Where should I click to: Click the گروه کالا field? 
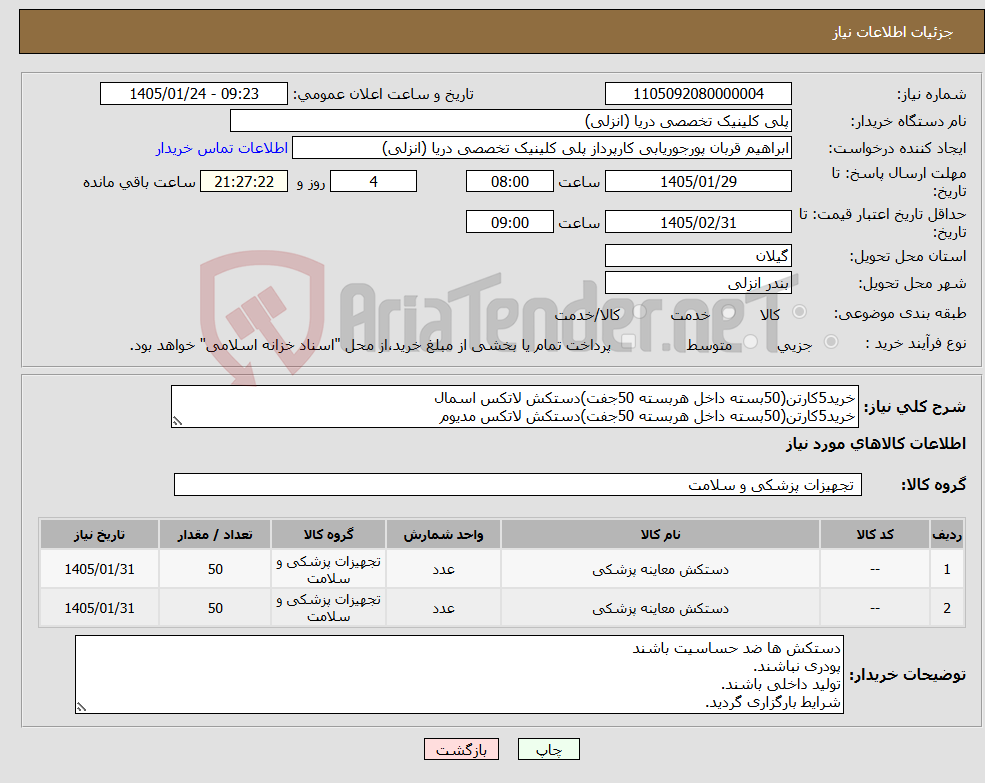[x=518, y=485]
